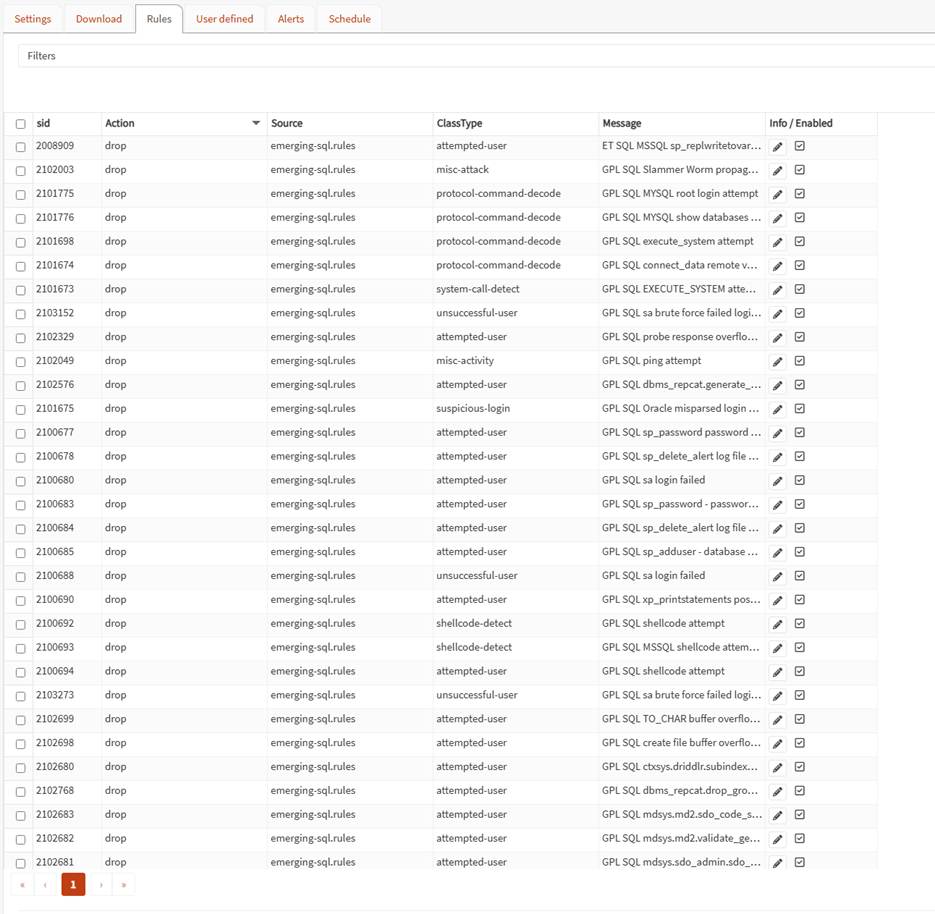Edit rule 2102681 using the pencil icon
Viewport: 935px width, 914px height.
tap(778, 862)
